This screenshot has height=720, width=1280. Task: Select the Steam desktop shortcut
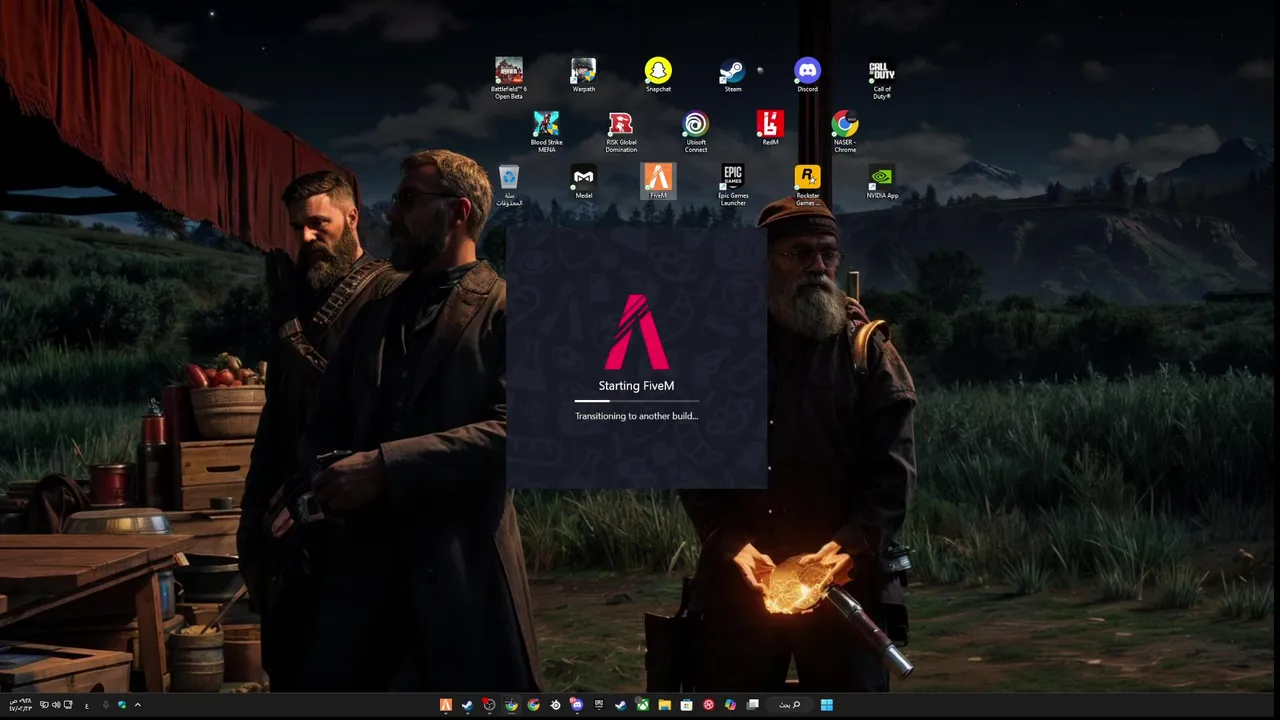[x=733, y=75]
